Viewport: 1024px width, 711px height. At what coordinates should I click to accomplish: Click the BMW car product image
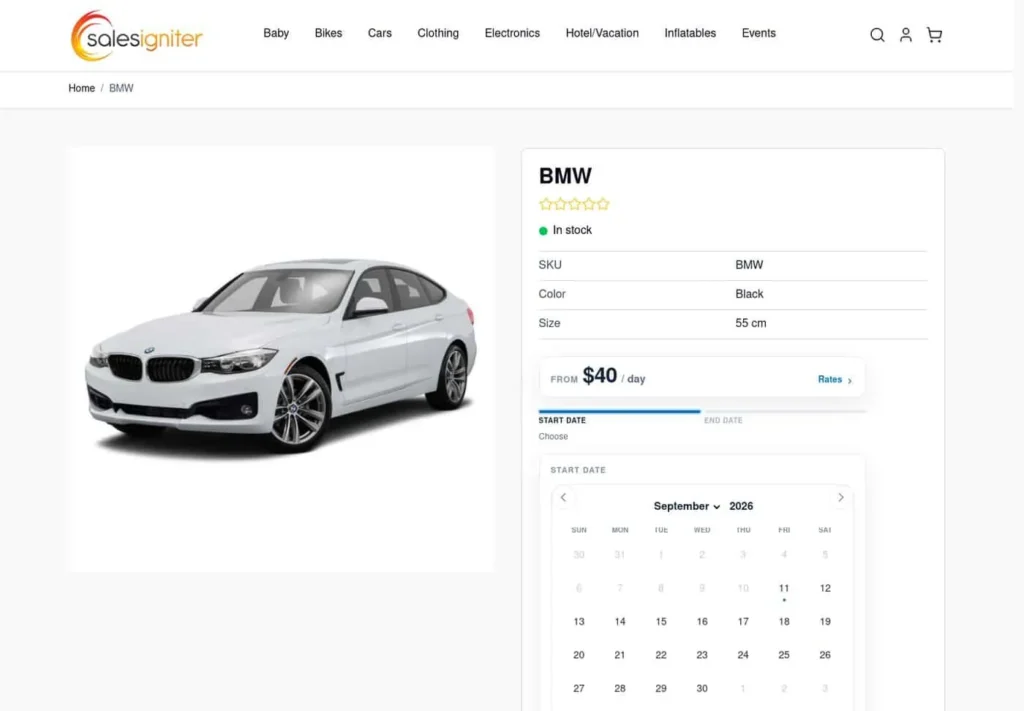(x=281, y=358)
